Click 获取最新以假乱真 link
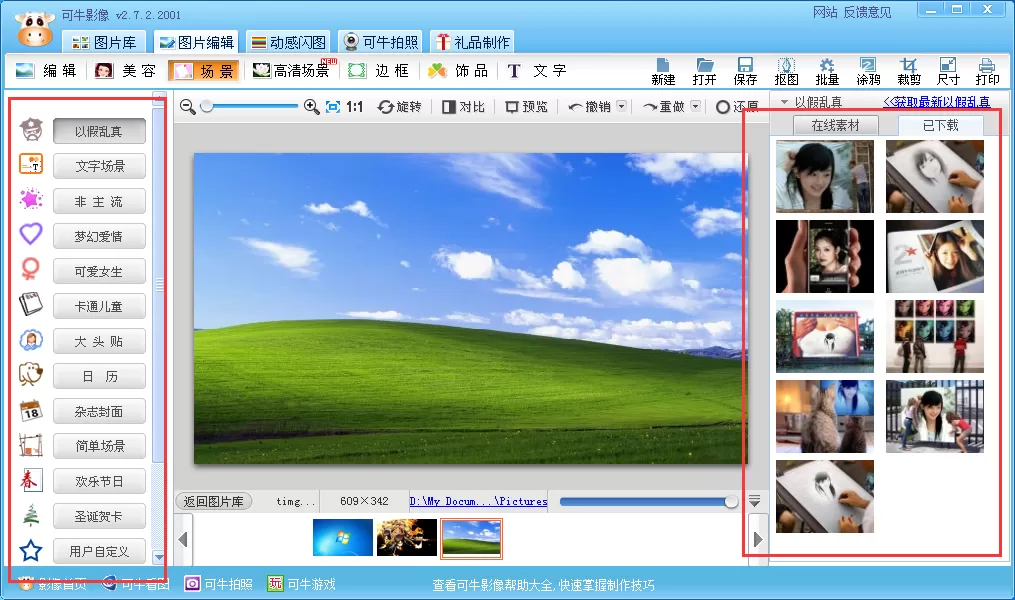 (x=937, y=102)
